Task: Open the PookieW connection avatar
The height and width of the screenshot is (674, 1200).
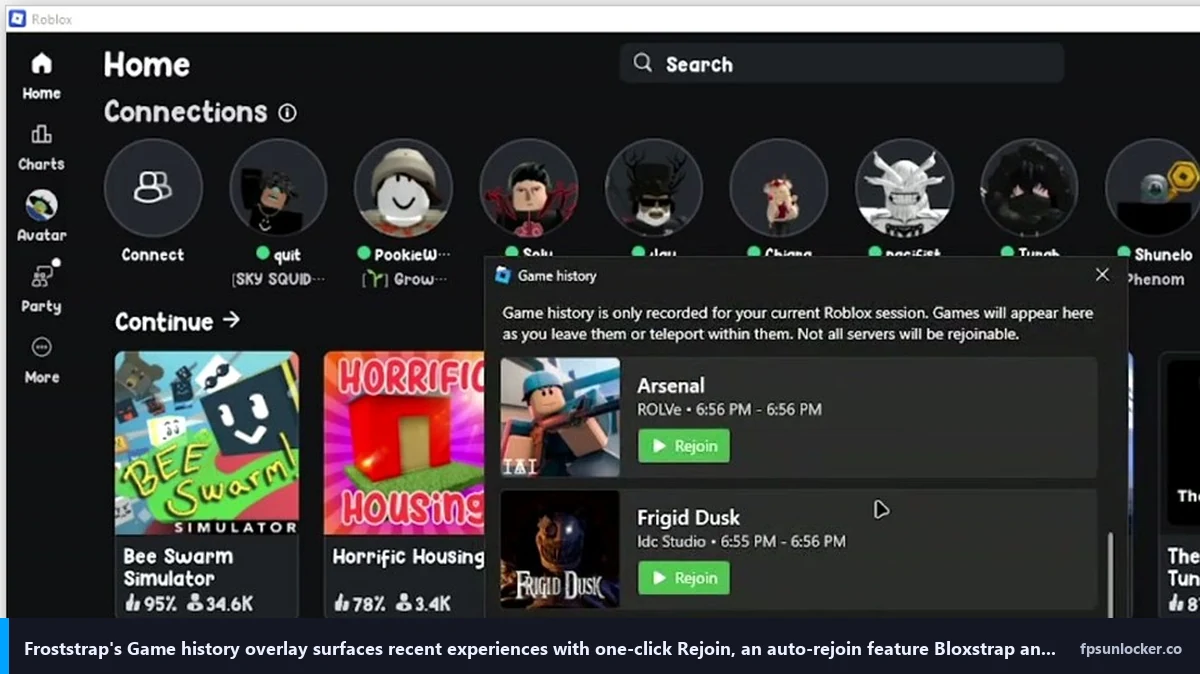Action: click(x=403, y=187)
